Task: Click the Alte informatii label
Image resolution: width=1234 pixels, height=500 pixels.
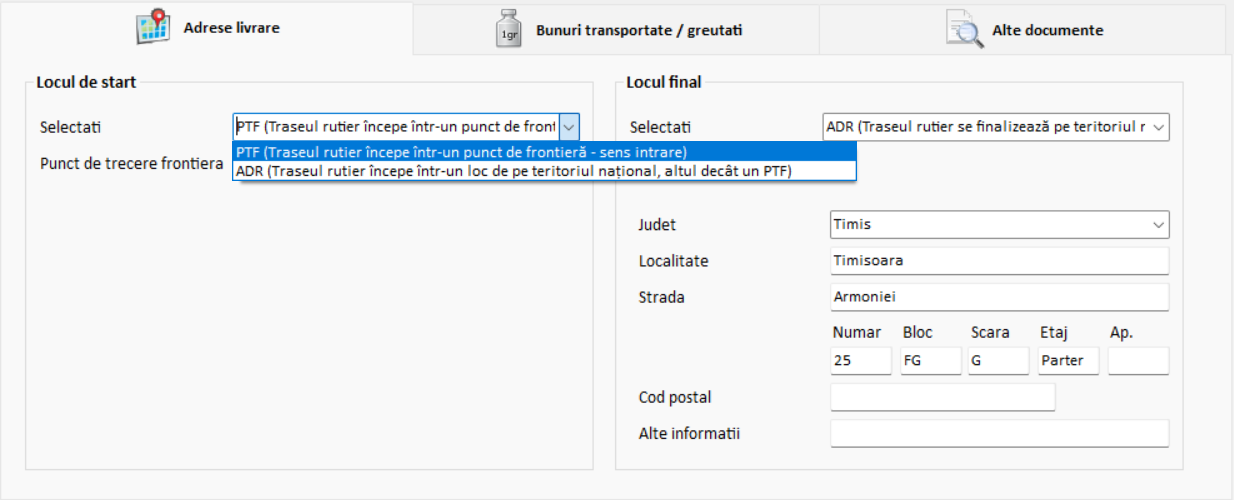Action: pos(689,433)
